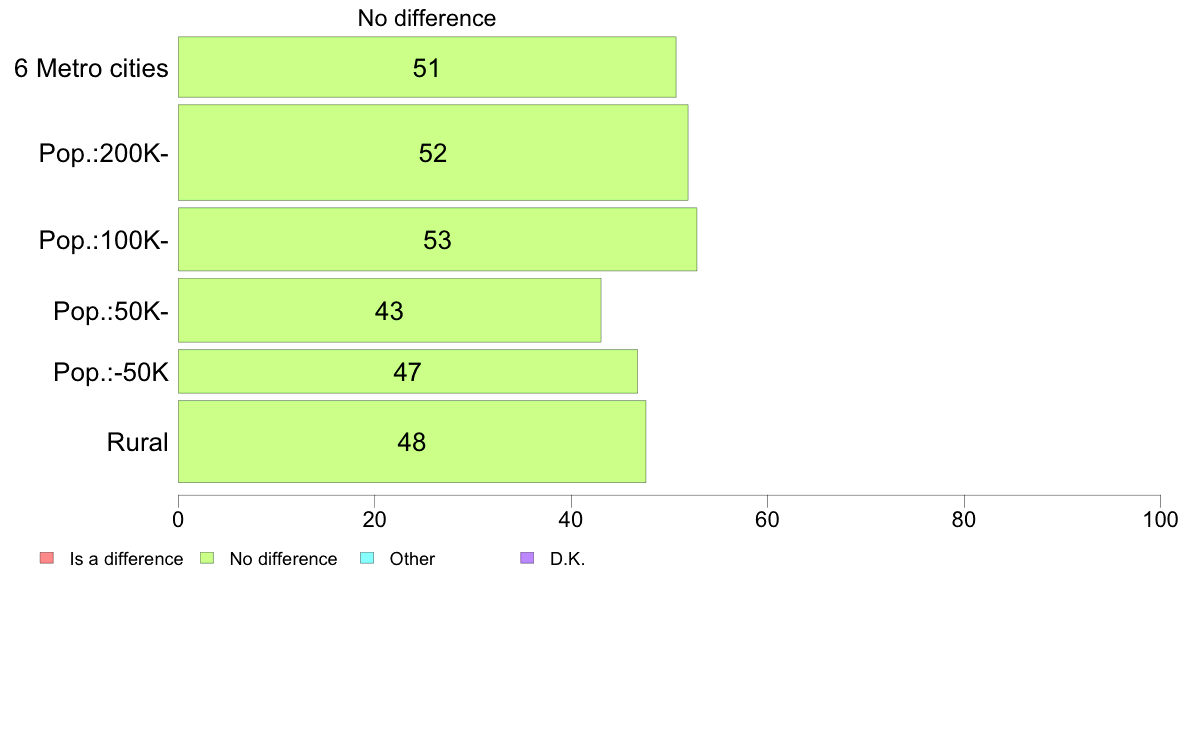Select the Pop.:200K- bar showing 52
Viewport: 1188px width, 736px height.
(x=433, y=152)
